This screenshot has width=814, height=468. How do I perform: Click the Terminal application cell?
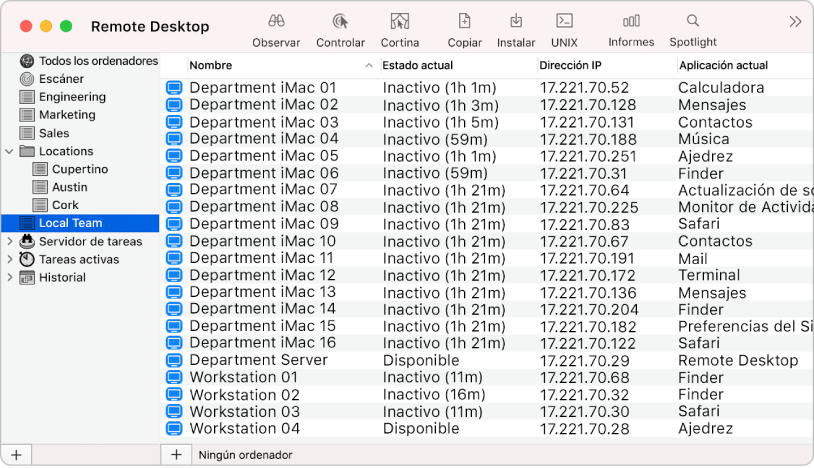point(709,275)
